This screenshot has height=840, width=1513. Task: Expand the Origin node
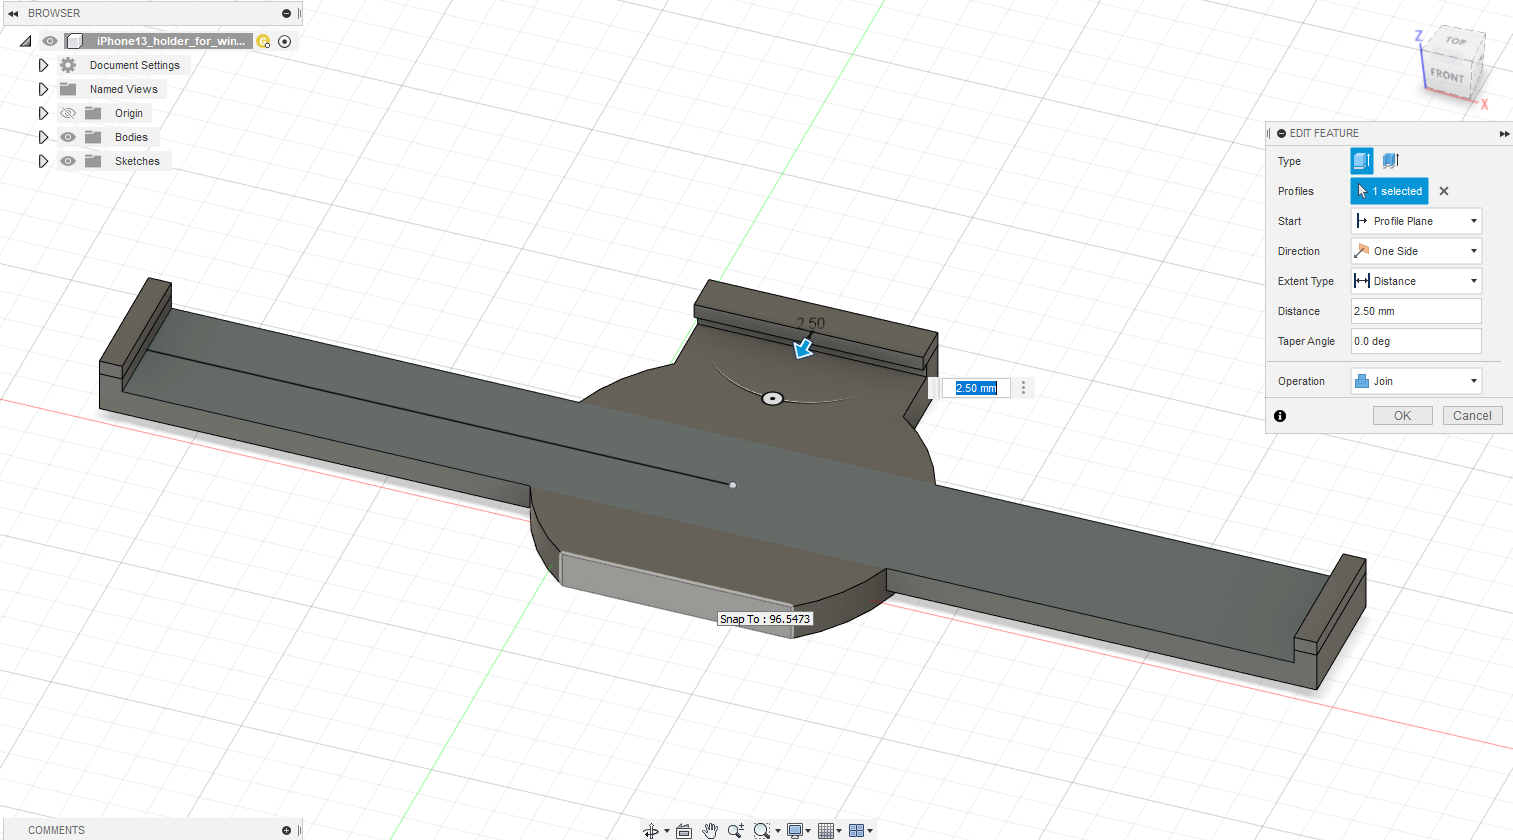43,113
